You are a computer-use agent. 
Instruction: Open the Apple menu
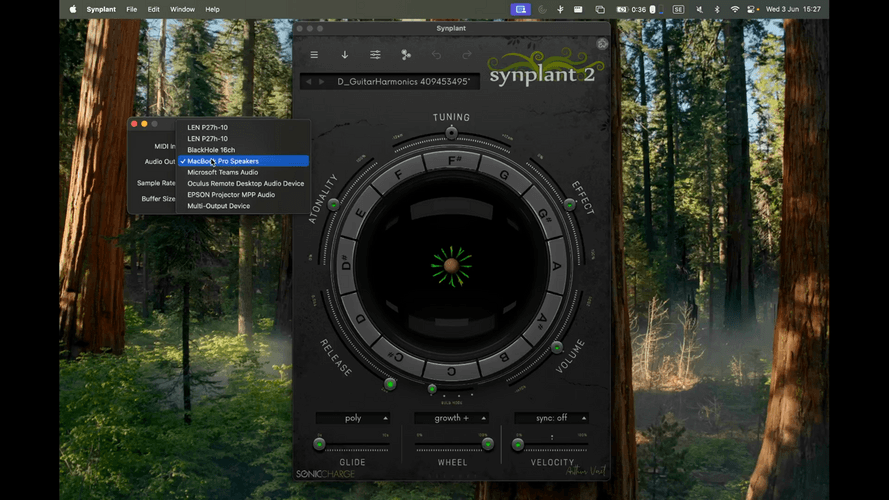pos(73,9)
